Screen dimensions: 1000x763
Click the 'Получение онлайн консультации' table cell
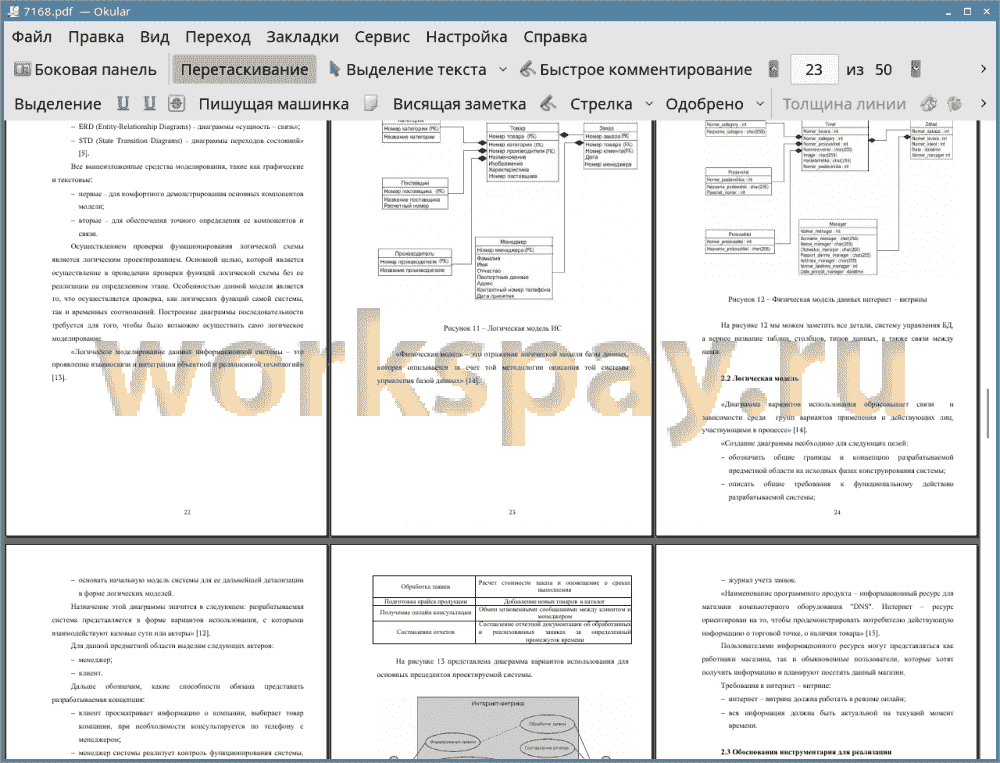tap(425, 612)
